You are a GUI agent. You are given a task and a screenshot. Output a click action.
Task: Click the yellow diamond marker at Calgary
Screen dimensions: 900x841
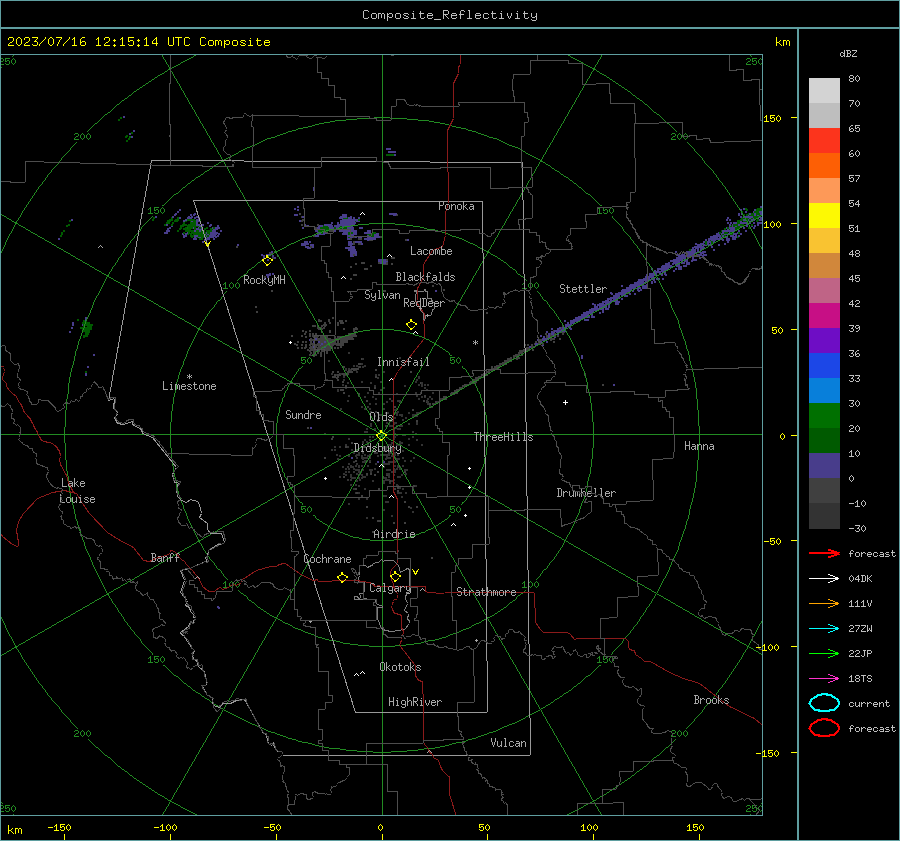[x=395, y=576]
